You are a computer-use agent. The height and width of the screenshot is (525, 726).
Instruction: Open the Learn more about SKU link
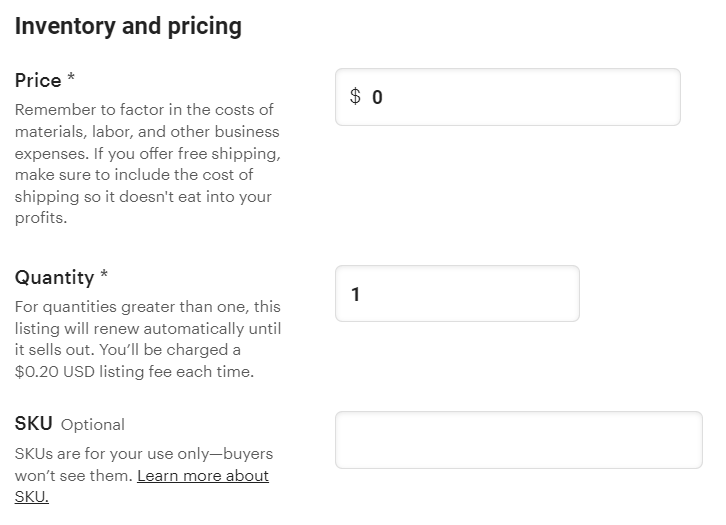pos(203,476)
